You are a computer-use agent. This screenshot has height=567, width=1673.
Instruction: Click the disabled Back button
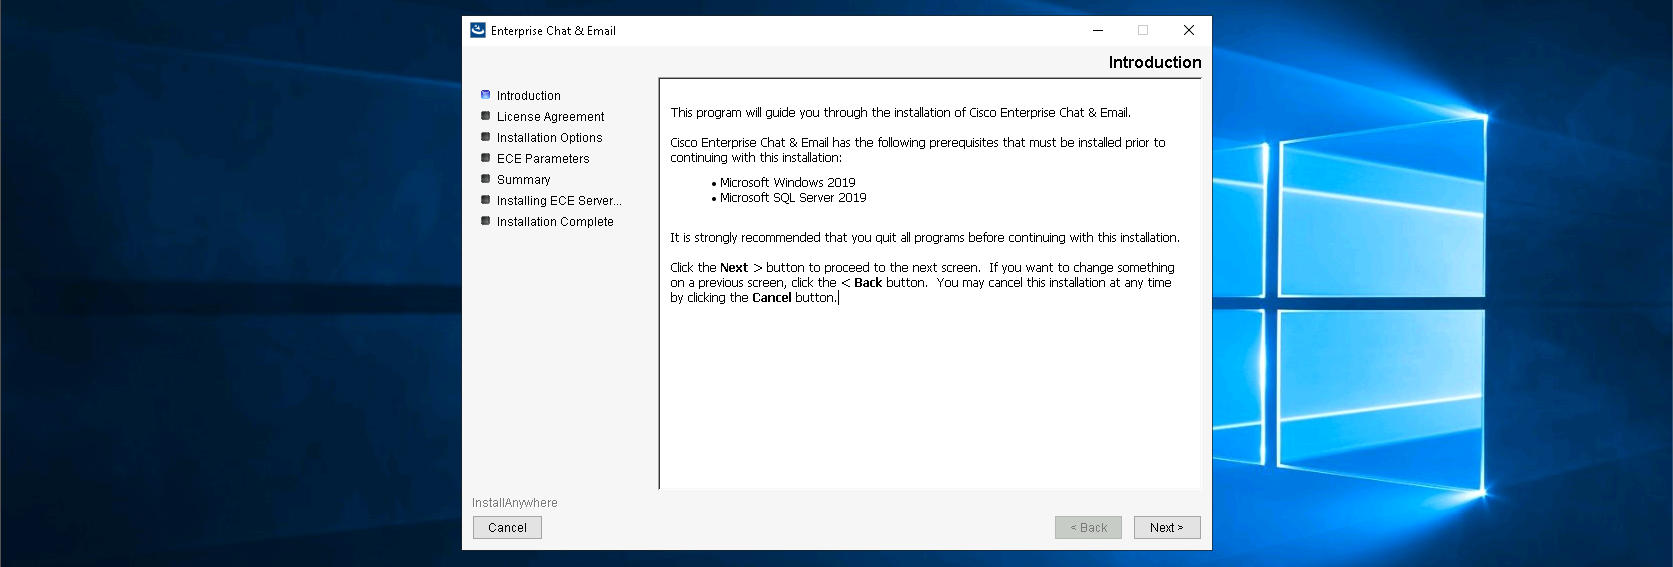point(1088,527)
